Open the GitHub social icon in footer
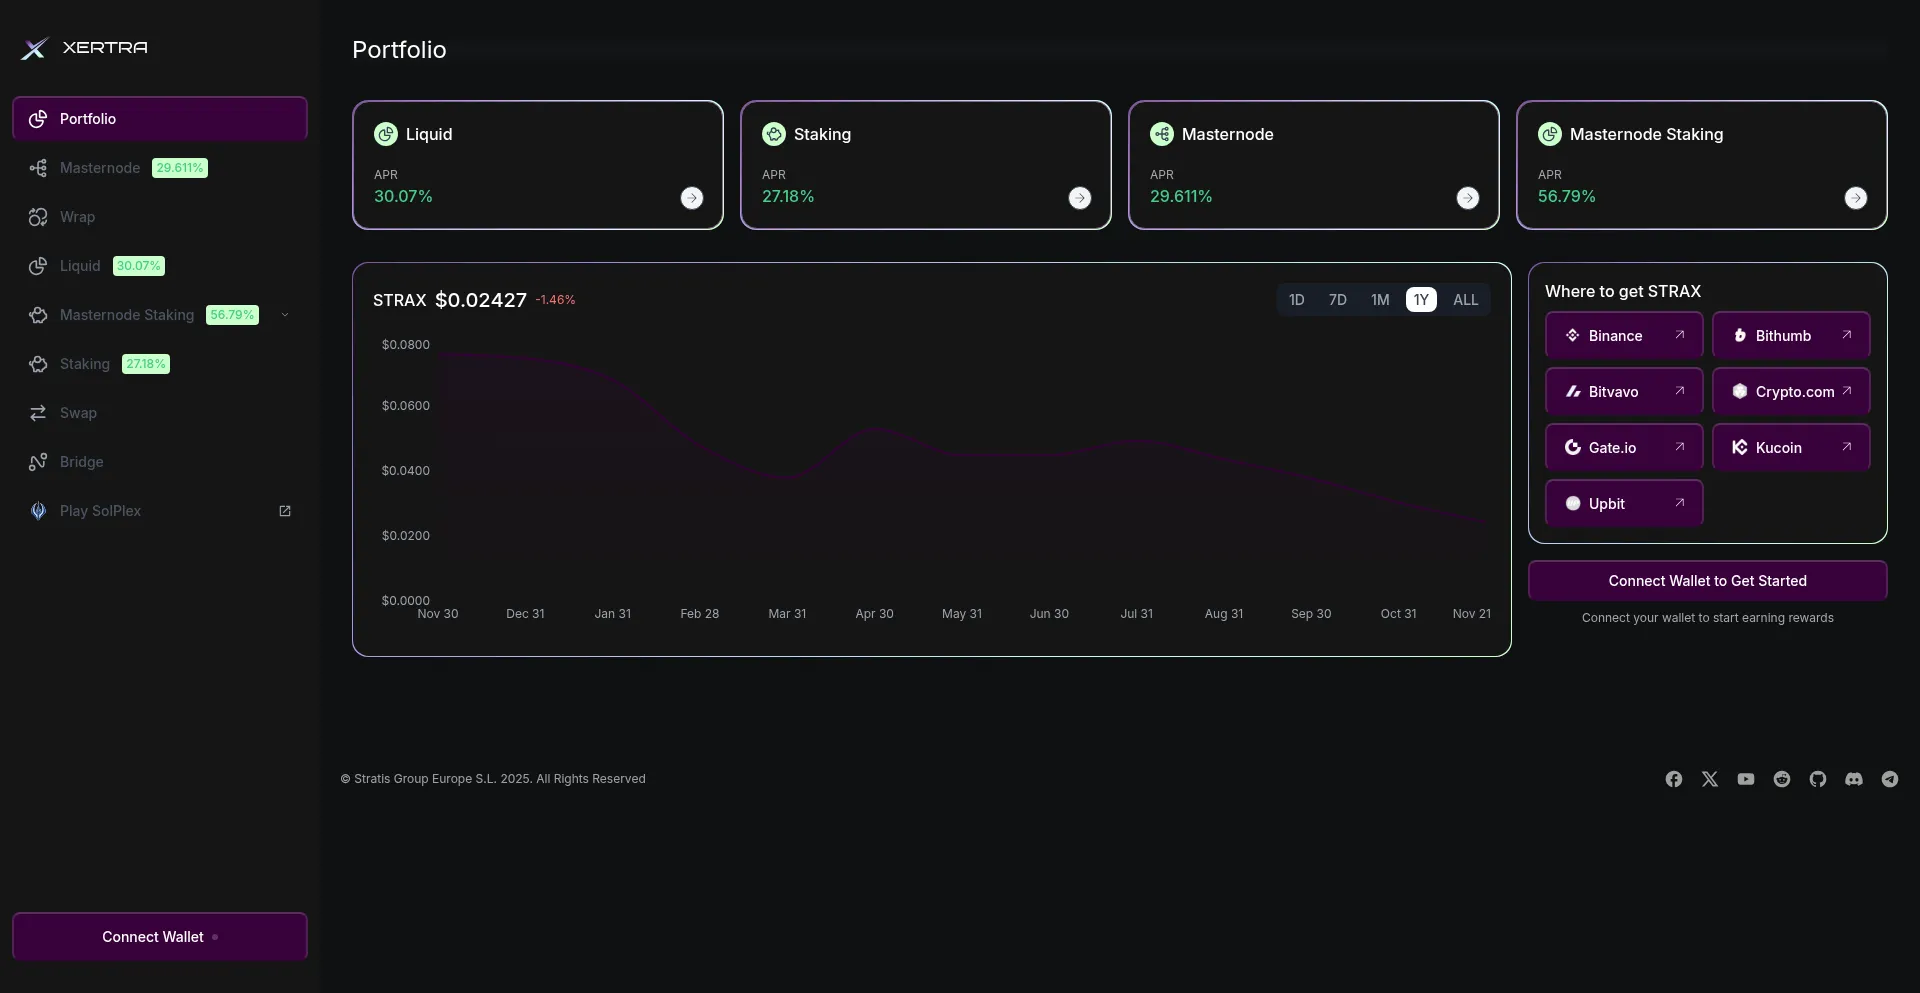The image size is (1920, 993). tap(1817, 779)
